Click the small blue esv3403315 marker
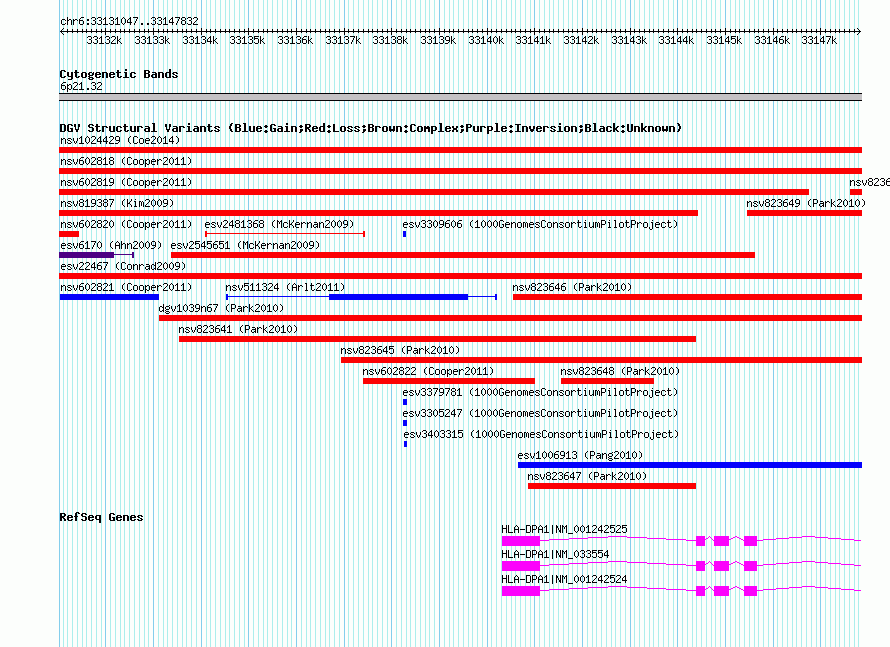Viewport: 890px width, 647px height. (405, 444)
